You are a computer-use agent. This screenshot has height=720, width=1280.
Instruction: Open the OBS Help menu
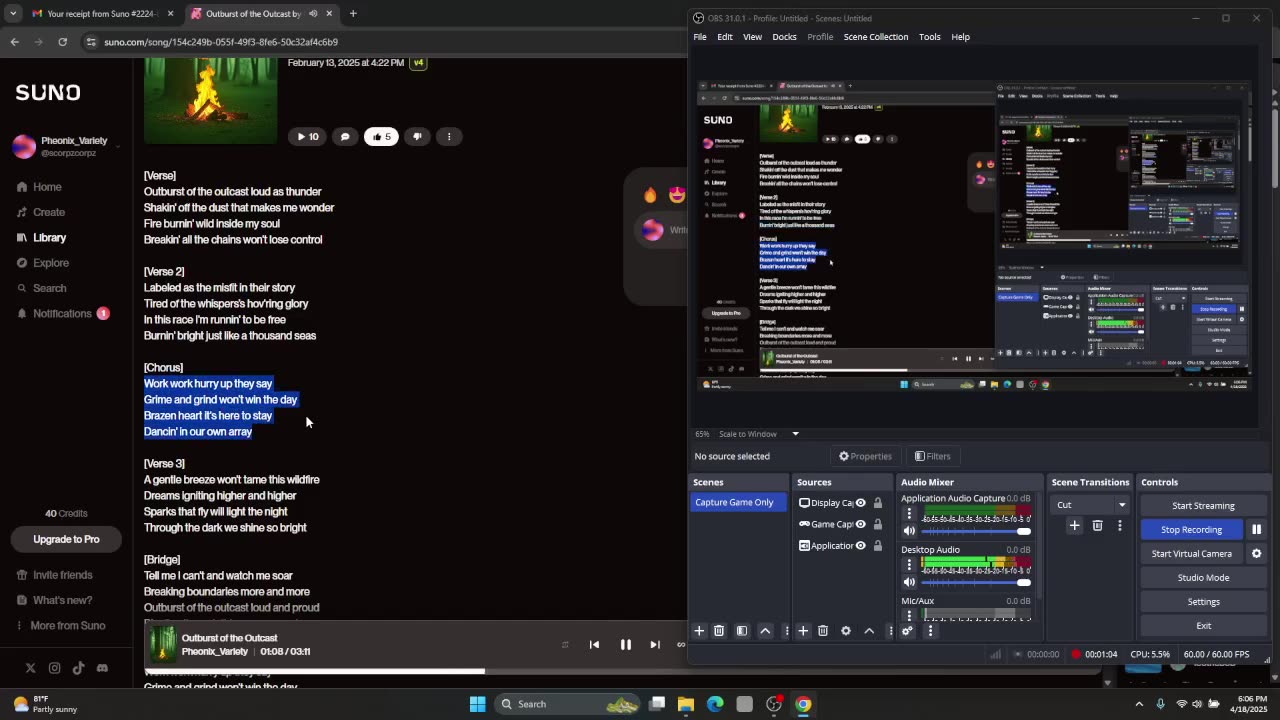click(960, 37)
